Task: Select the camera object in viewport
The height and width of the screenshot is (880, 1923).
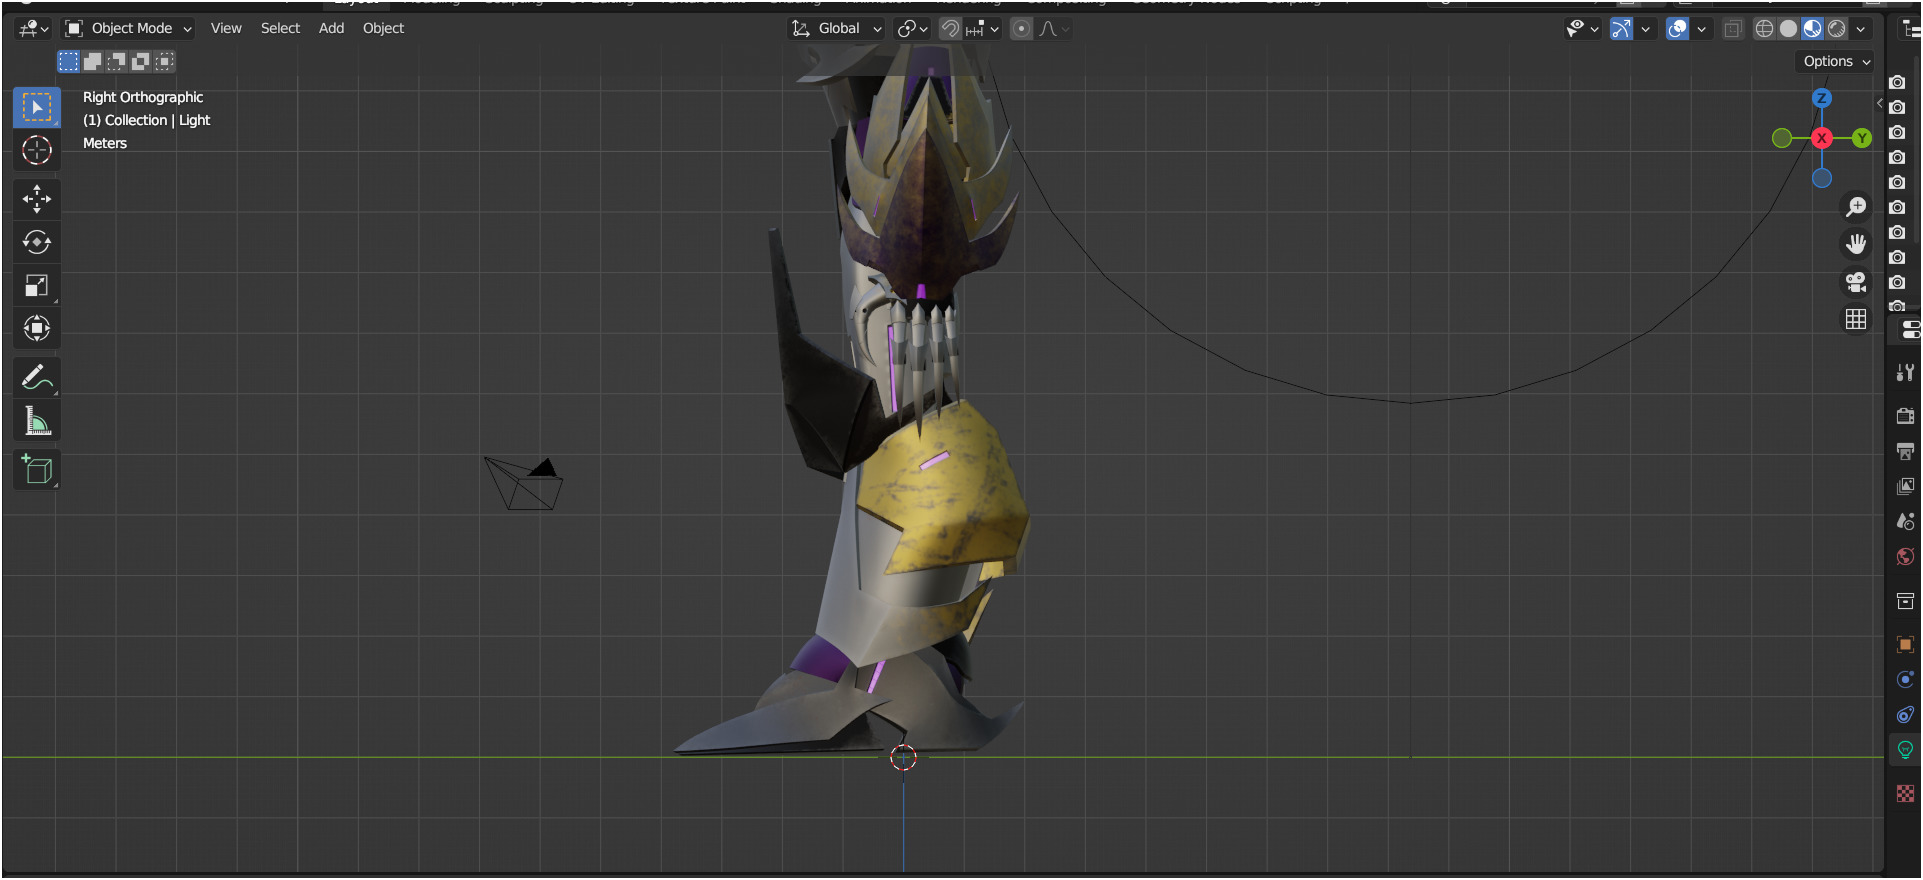Action: 523,484
